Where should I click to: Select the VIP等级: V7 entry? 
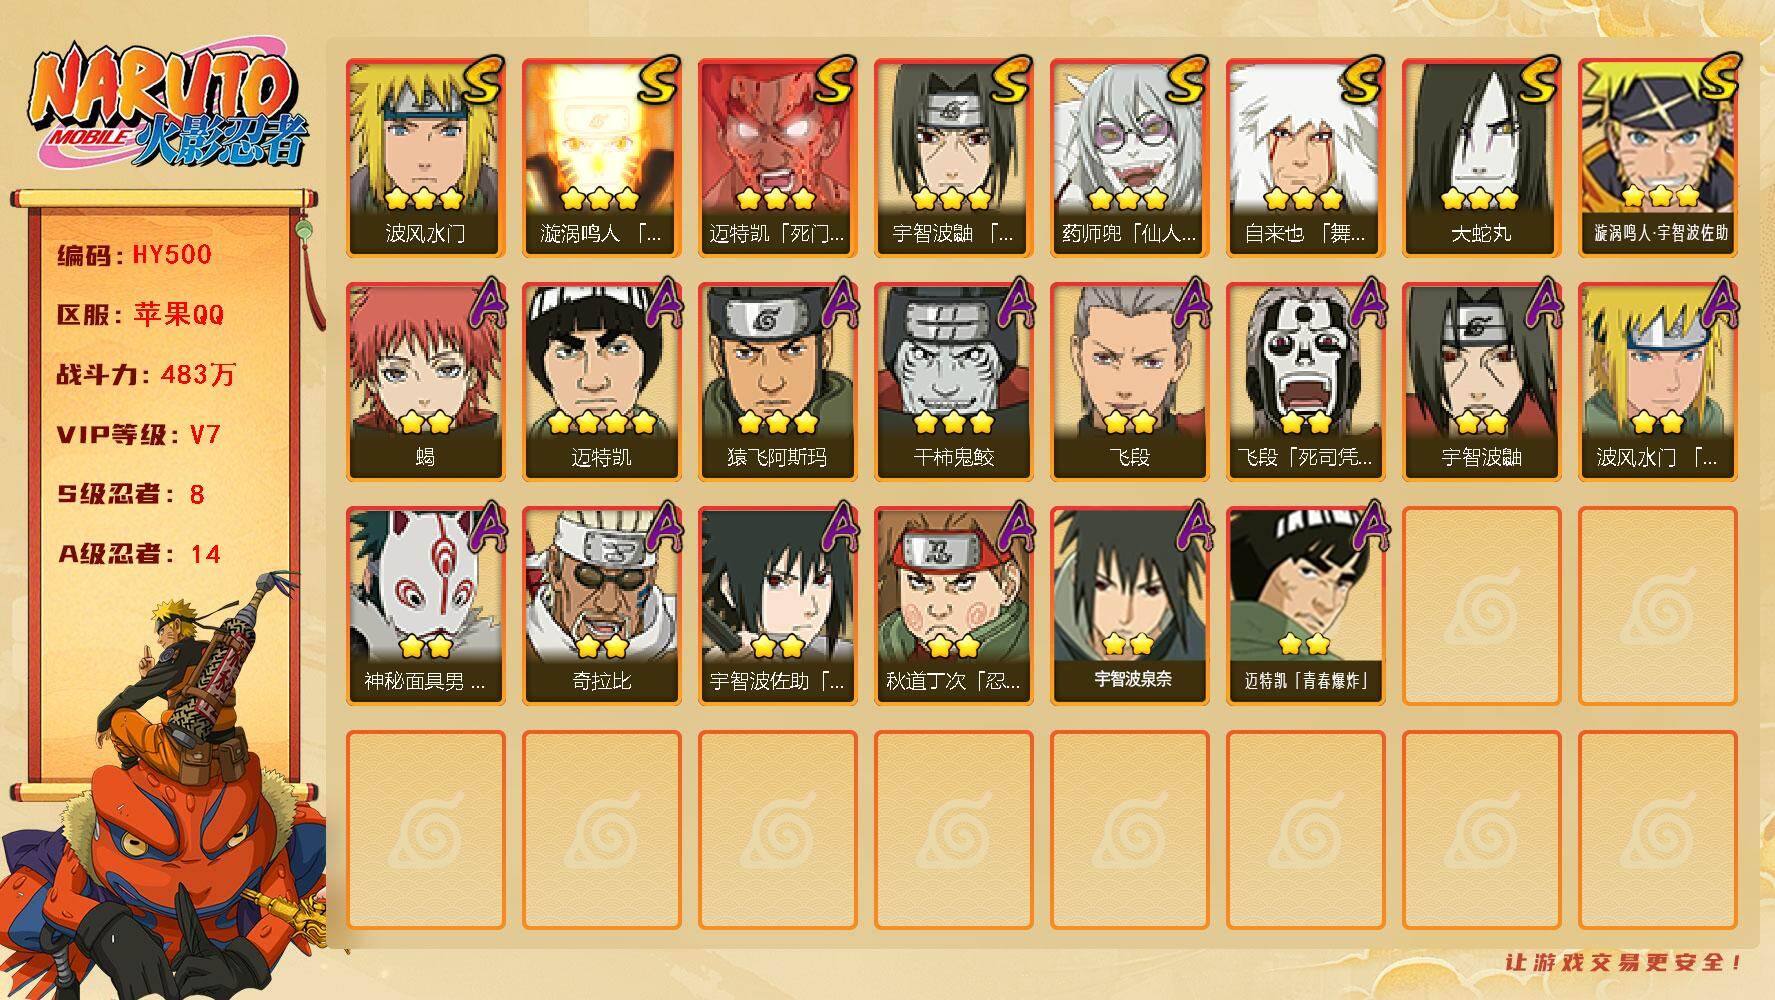139,435
